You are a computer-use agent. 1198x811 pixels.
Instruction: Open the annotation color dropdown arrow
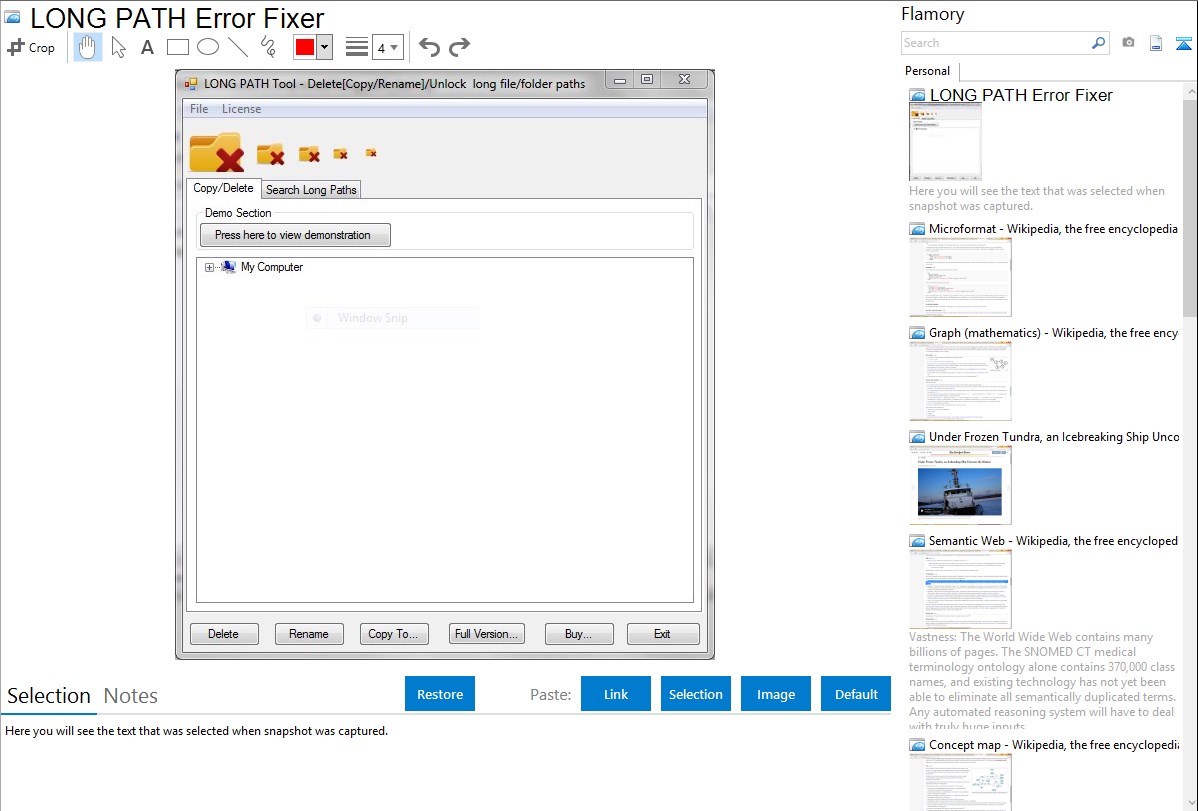[325, 47]
